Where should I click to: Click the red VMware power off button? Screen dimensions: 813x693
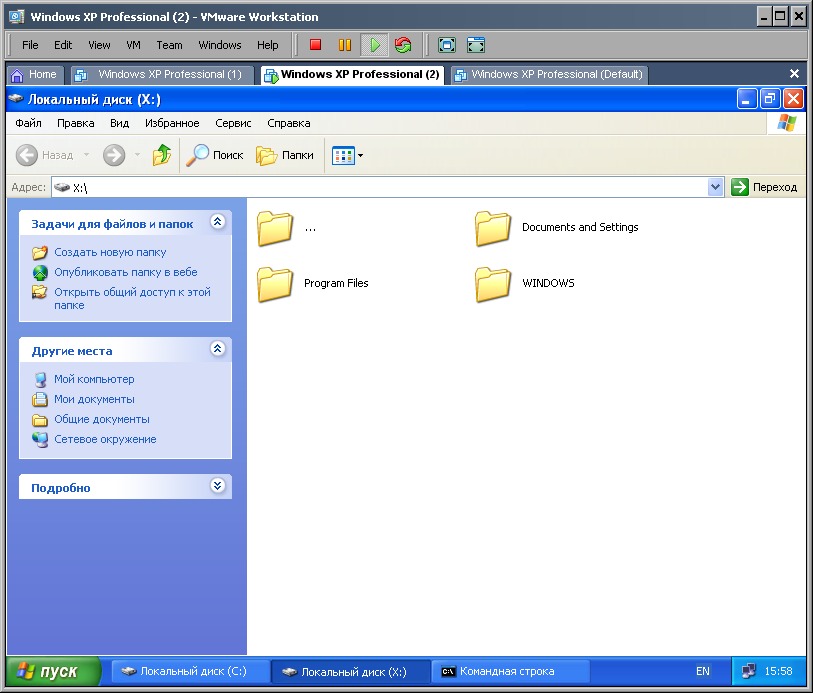tap(315, 45)
